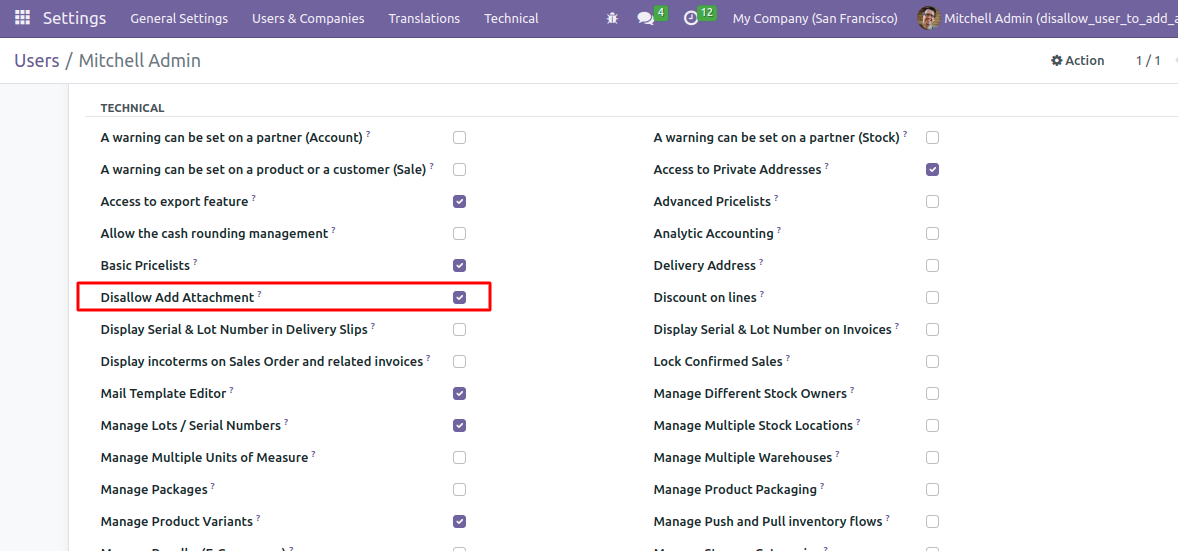Click help mark next to Access to export feature
This screenshot has width=1178, height=551.
point(253,198)
